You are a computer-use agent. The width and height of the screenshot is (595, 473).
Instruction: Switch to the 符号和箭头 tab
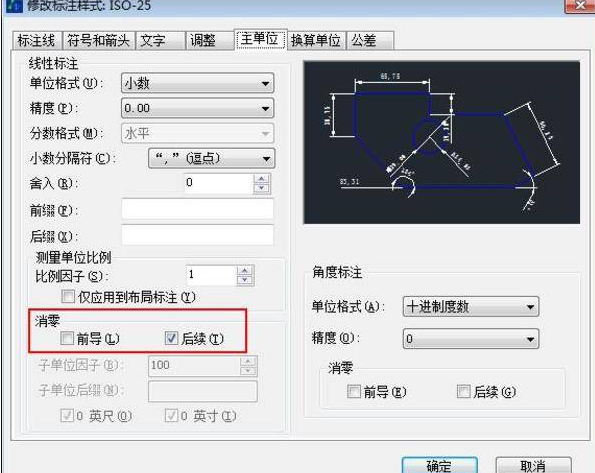98,40
